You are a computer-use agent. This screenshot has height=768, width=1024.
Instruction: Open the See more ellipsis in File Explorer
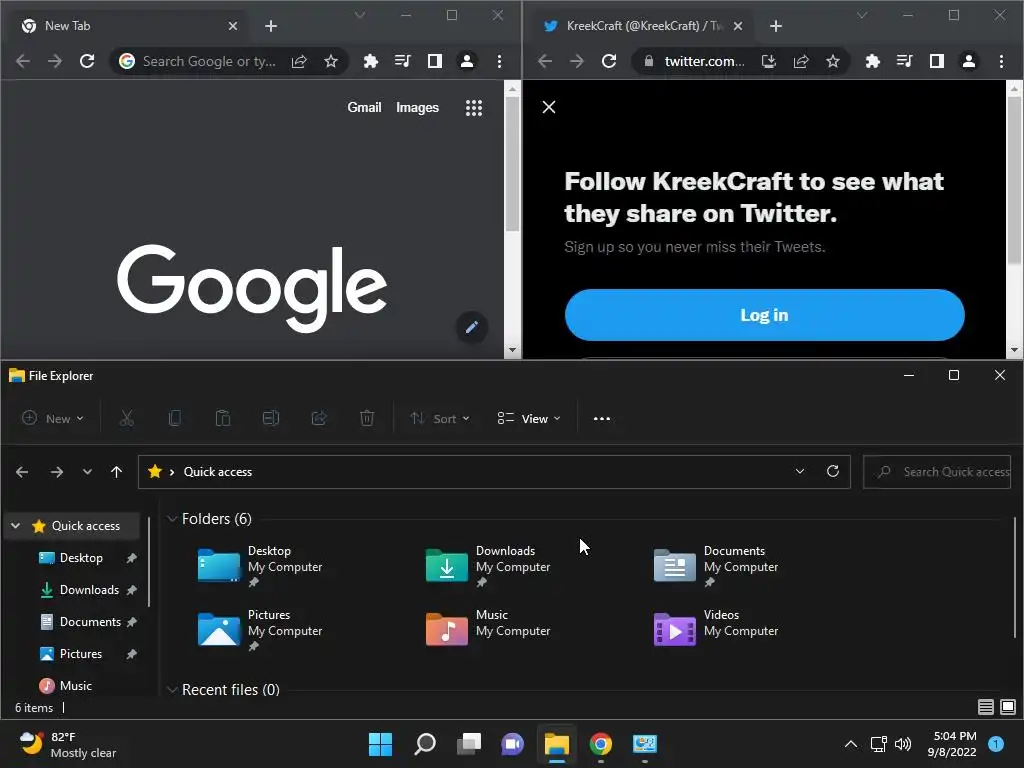(x=601, y=419)
